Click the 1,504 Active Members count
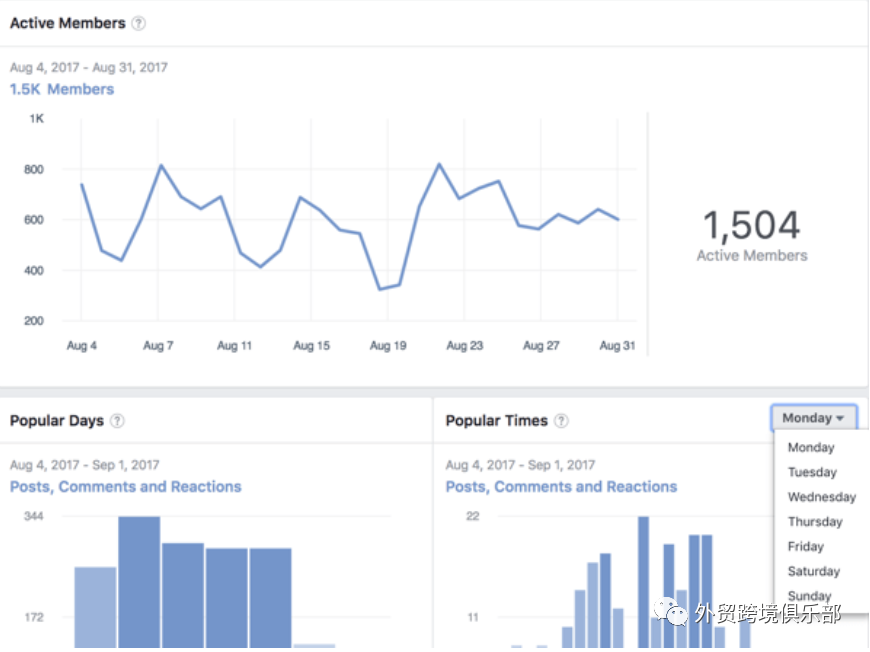 751,226
